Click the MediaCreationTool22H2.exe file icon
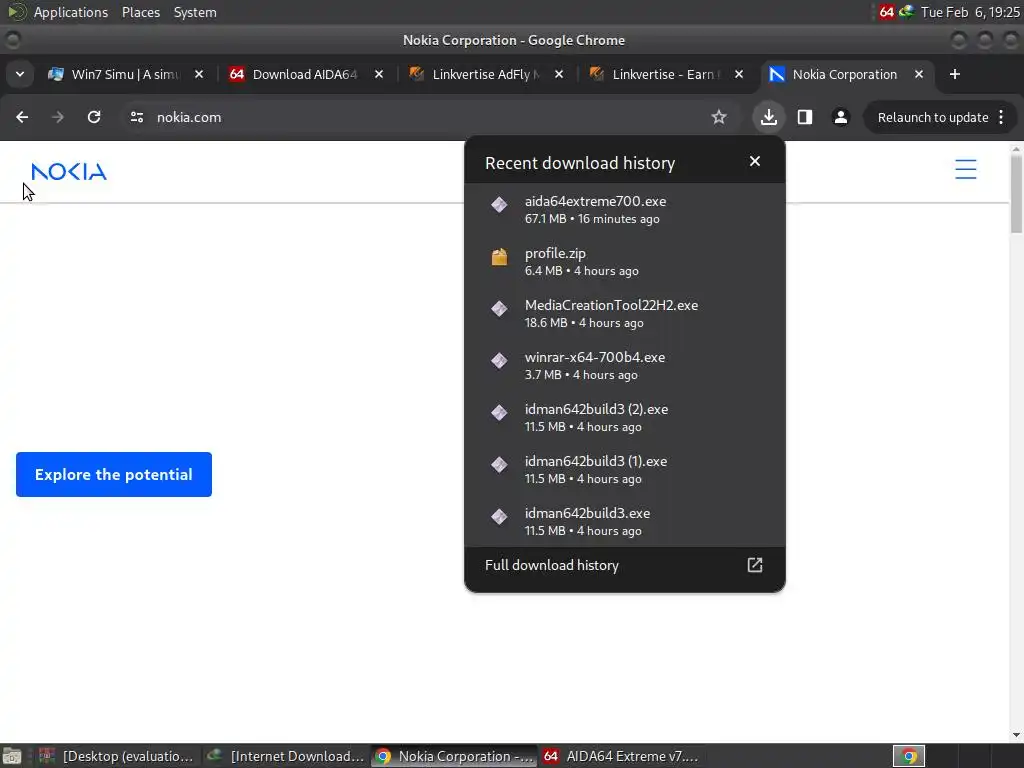1024x768 pixels. 500,308
